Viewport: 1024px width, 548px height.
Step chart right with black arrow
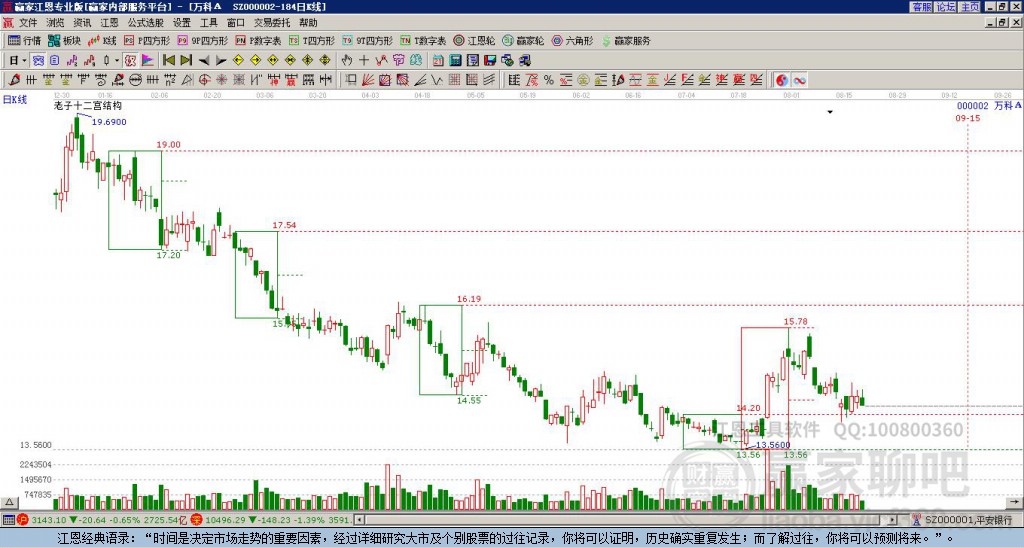221,61
